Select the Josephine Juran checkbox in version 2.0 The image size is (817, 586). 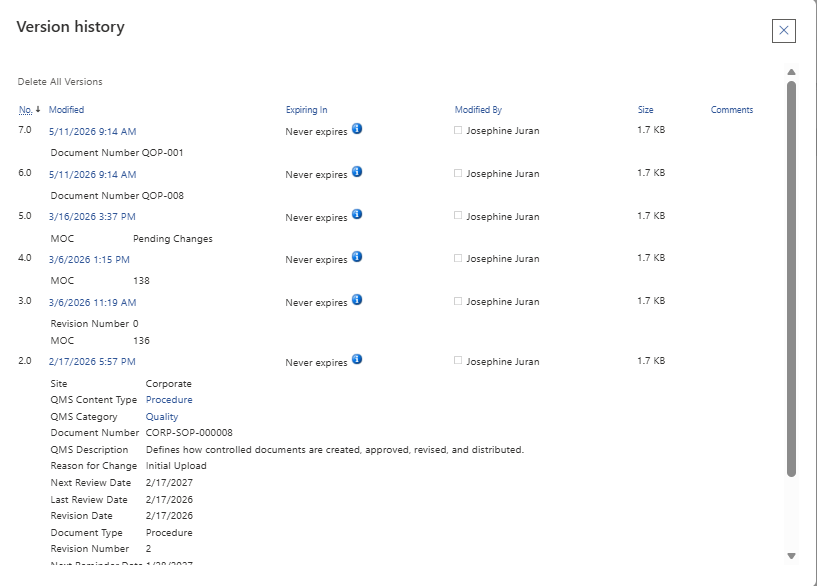click(x=458, y=360)
